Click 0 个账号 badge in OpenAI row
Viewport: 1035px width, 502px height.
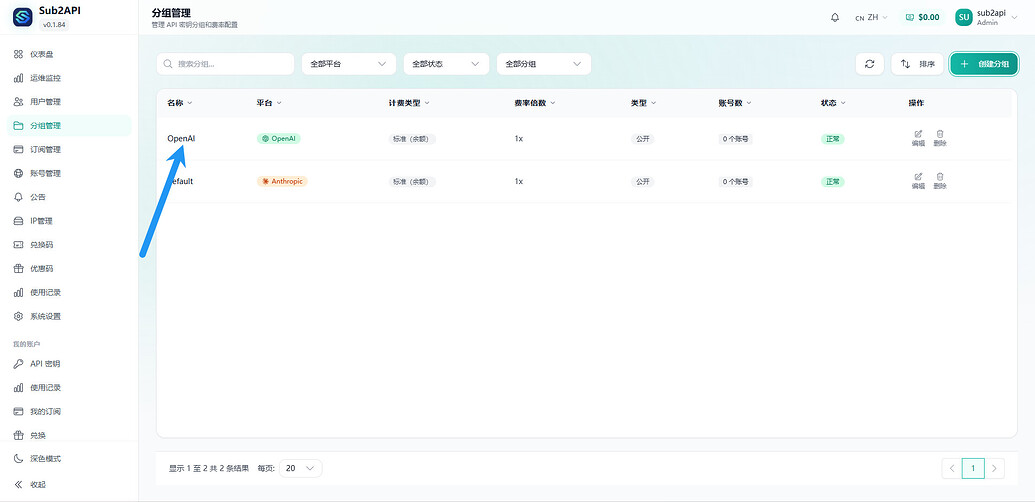pos(736,139)
